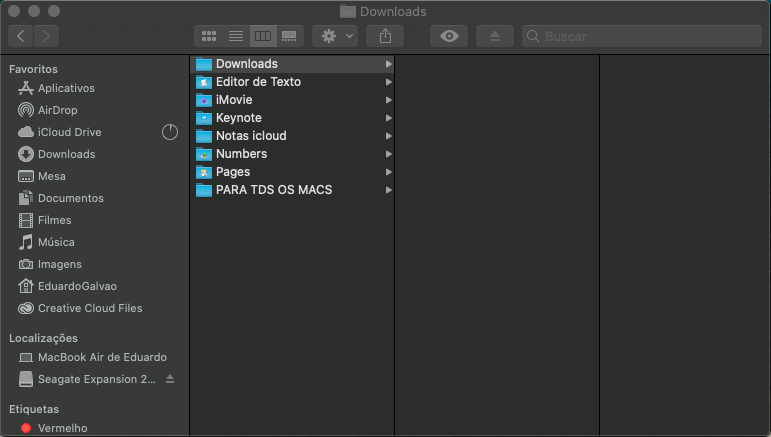Expand the Keynote folder arrow
This screenshot has width=771, height=437.
pos(388,118)
